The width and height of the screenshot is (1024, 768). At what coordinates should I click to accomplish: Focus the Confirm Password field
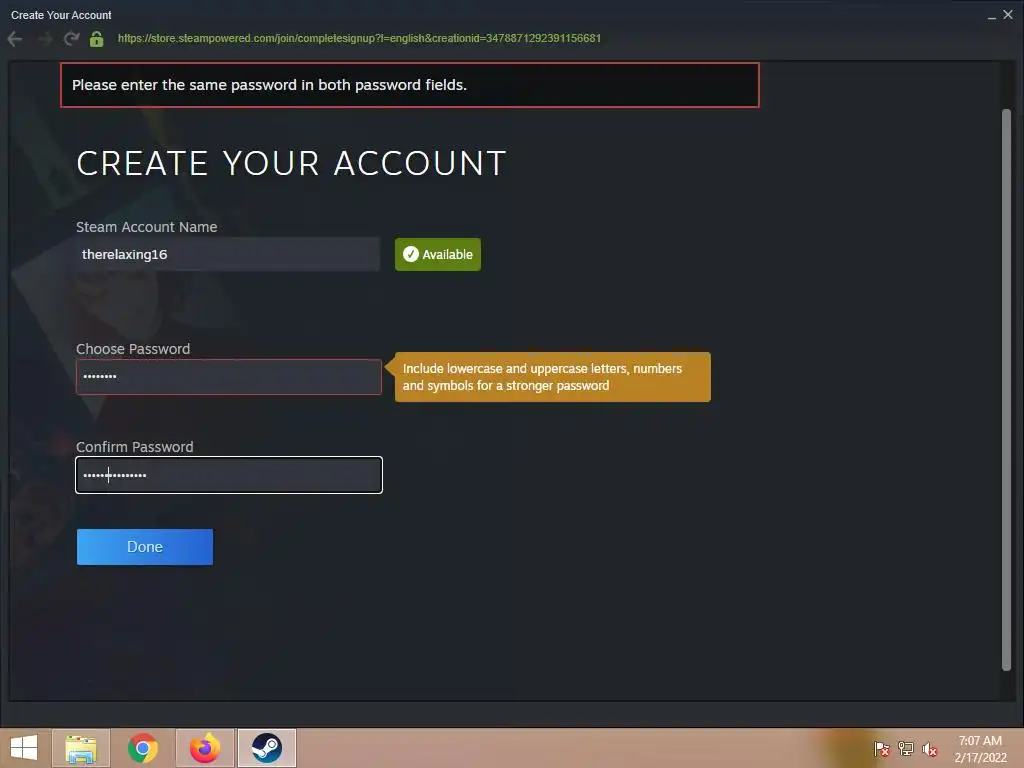229,475
